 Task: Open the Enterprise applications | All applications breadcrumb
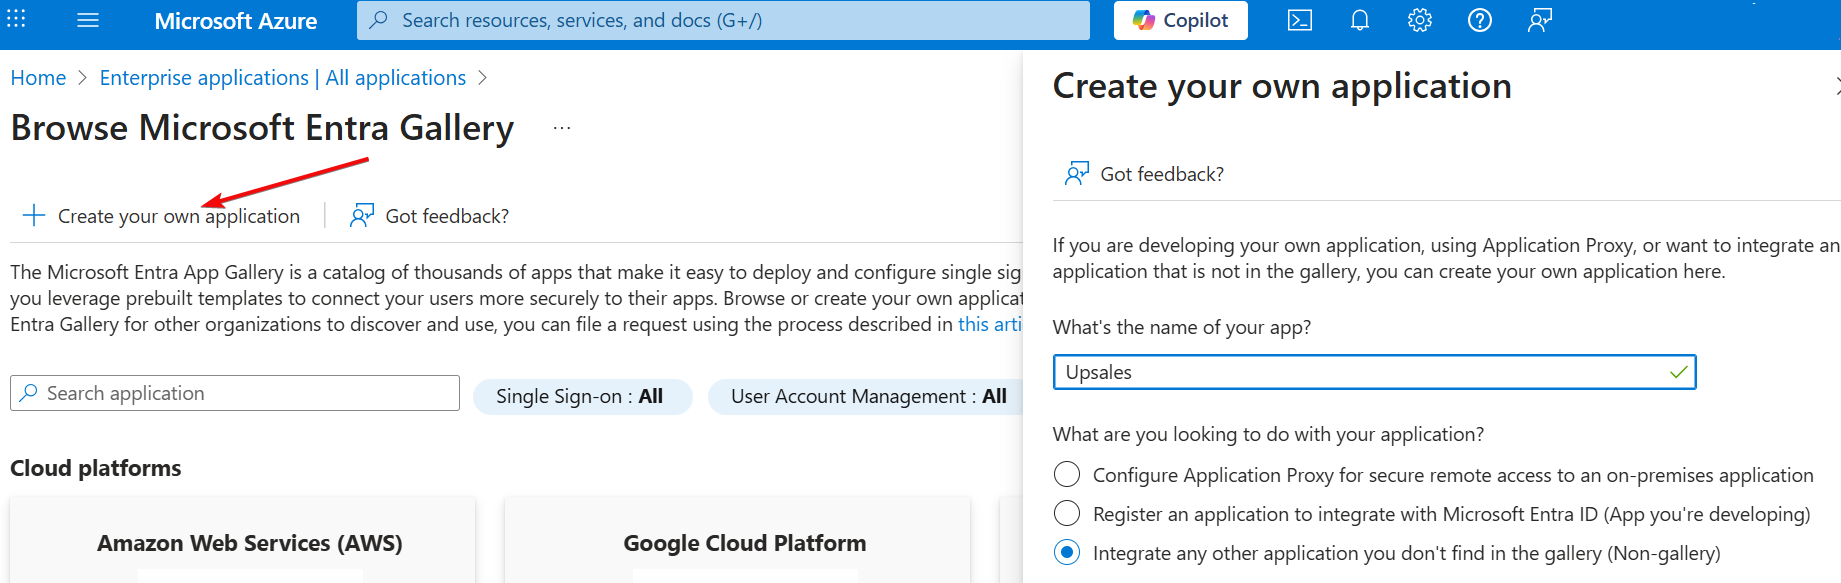click(x=283, y=78)
